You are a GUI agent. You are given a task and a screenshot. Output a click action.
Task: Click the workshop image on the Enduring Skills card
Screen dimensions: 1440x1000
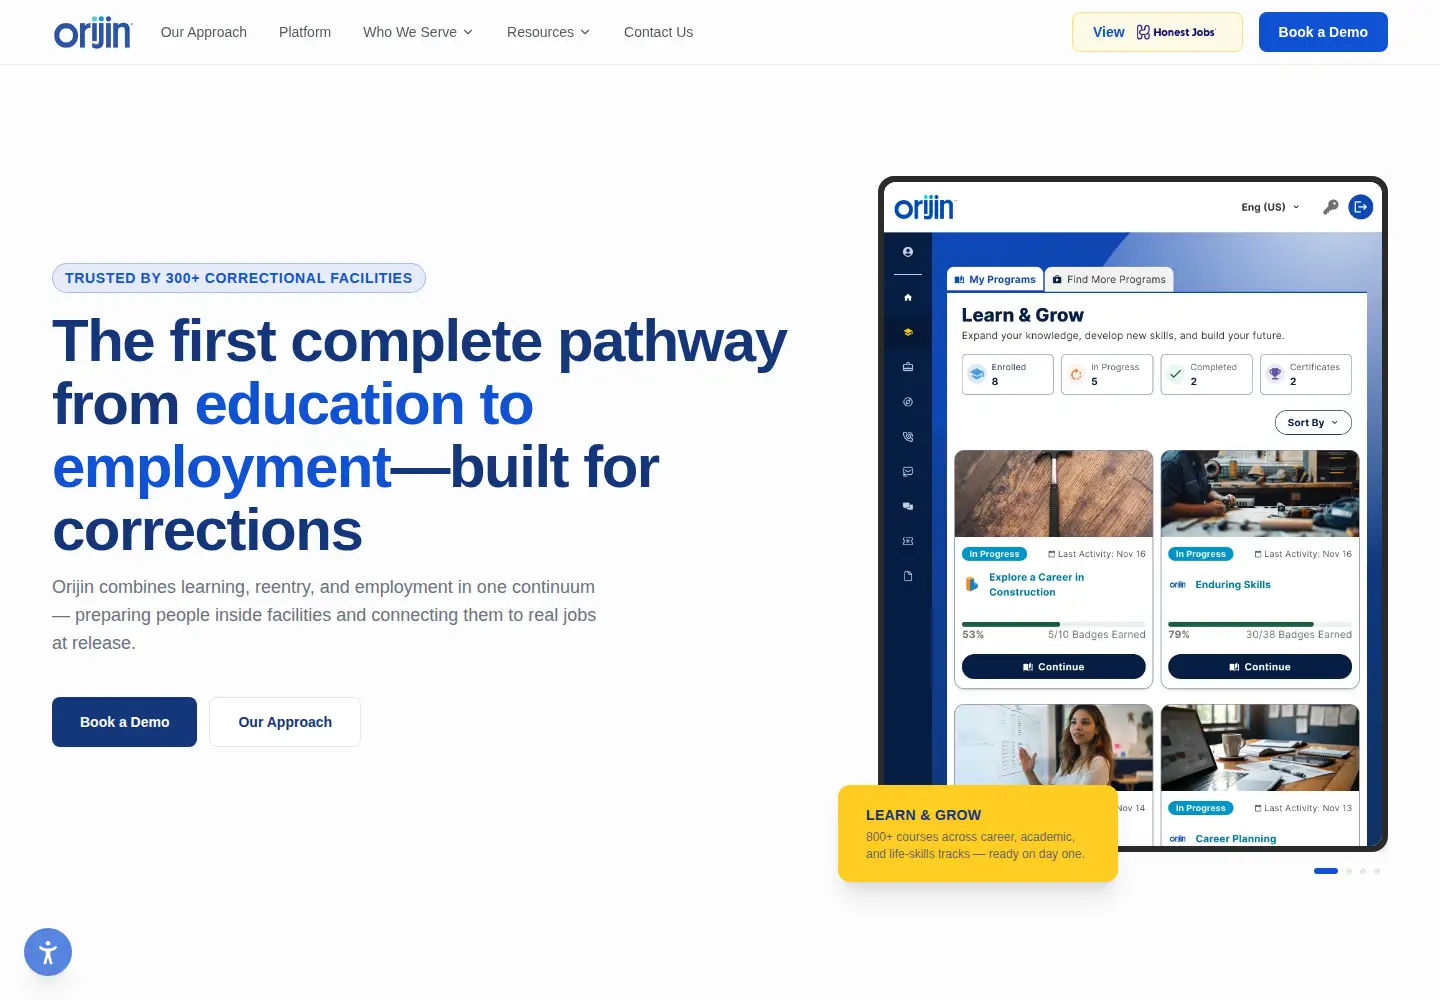(x=1260, y=494)
